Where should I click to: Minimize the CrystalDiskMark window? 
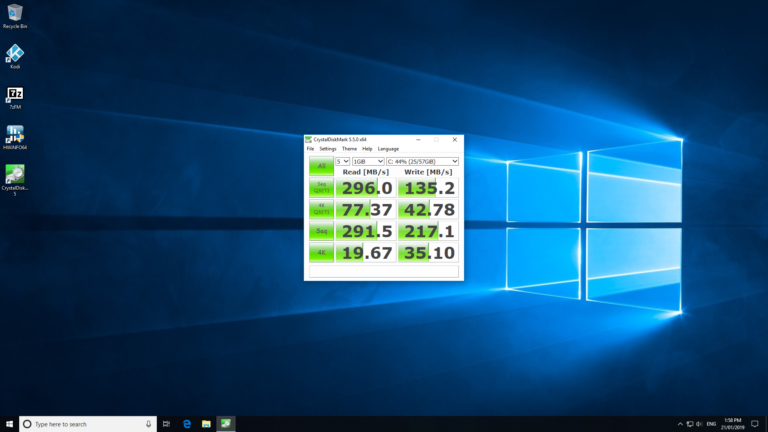(x=418, y=140)
